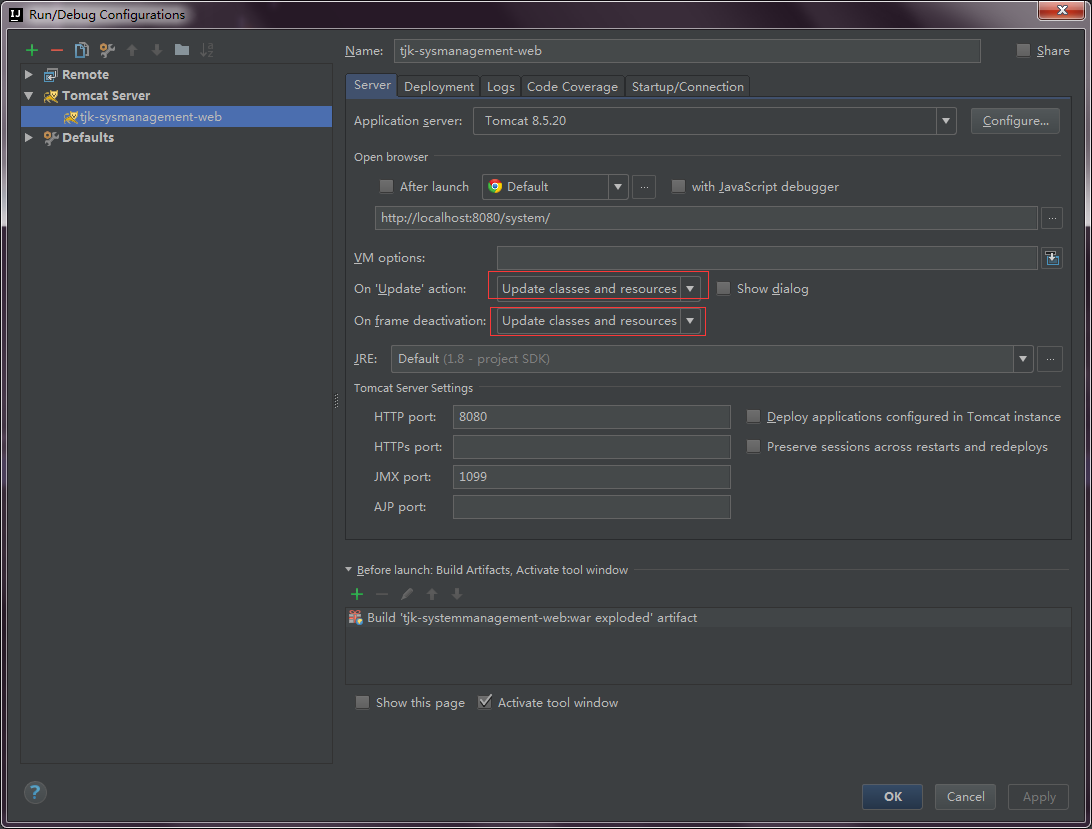Expand the Remote tree node
The image size is (1092, 829).
coord(29,75)
